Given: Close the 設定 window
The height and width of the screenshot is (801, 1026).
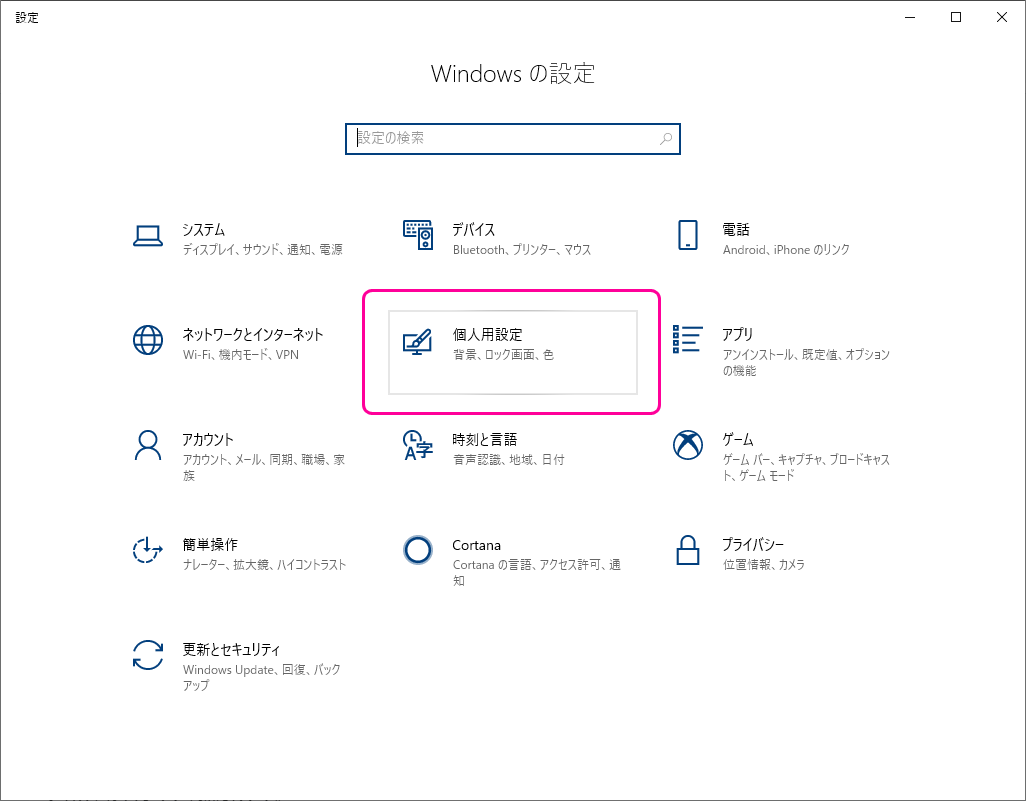Looking at the screenshot, I should [x=1002, y=18].
